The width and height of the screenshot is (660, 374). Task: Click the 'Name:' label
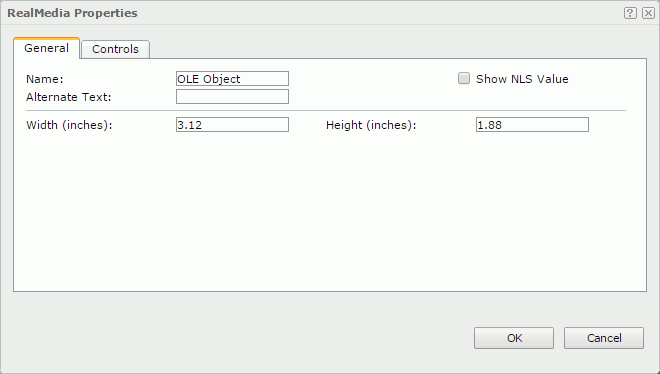(45, 79)
